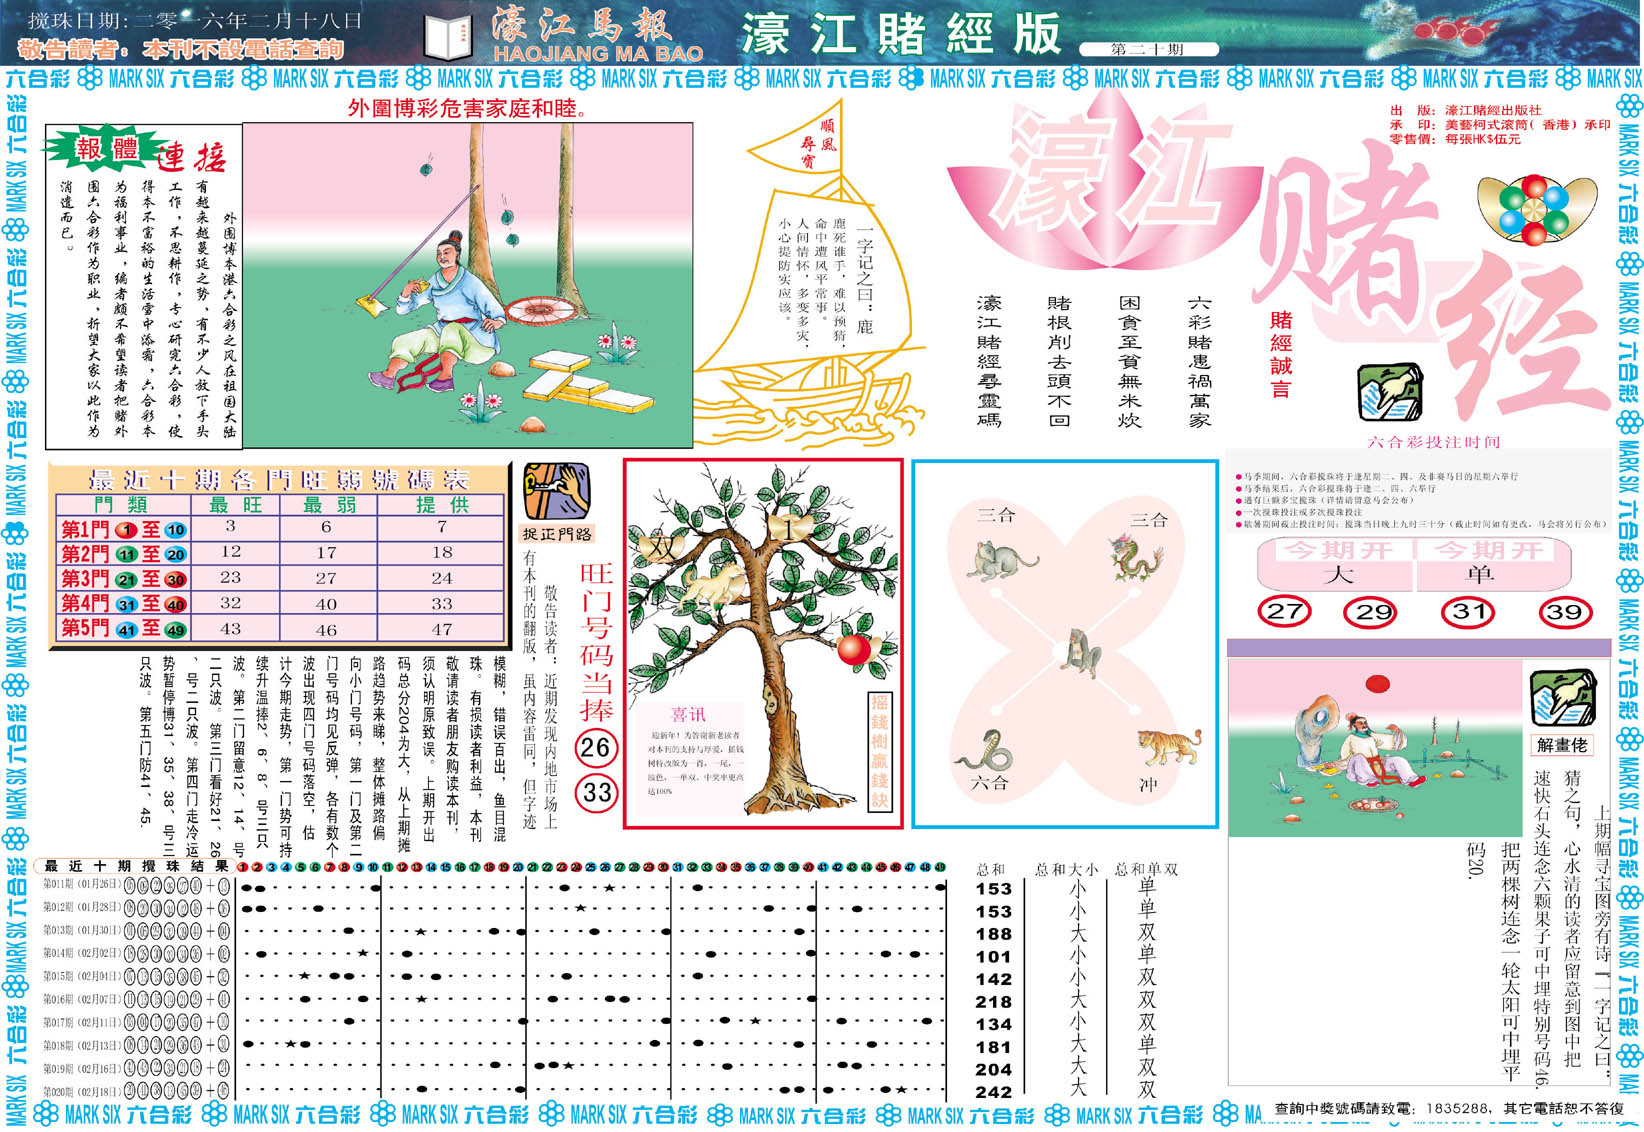This screenshot has width=1644, height=1132.
Task: Click value 40 in 第4門 row
Action: [x=326, y=604]
